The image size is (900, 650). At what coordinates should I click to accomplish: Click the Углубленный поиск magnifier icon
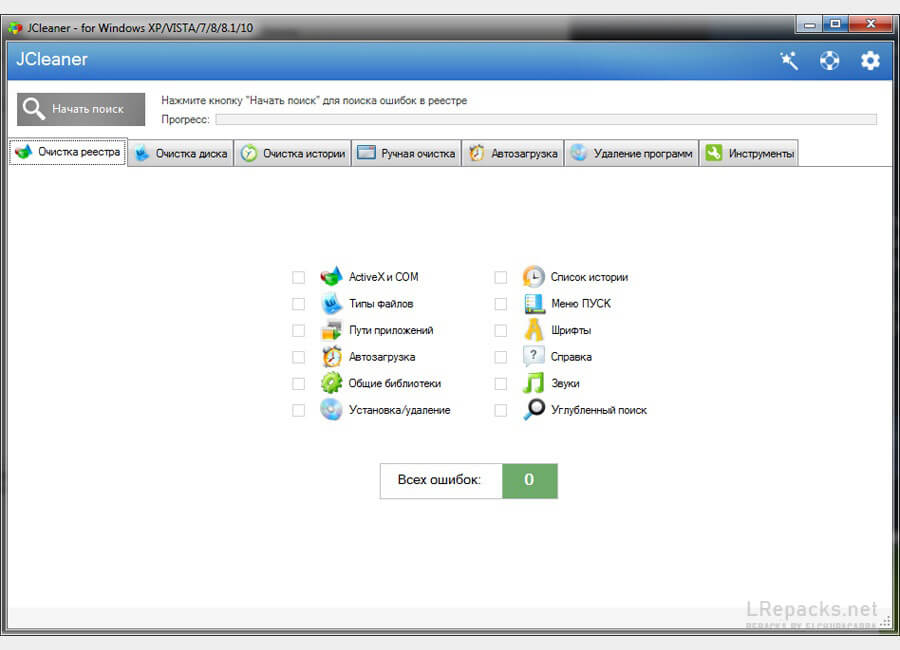[534, 410]
